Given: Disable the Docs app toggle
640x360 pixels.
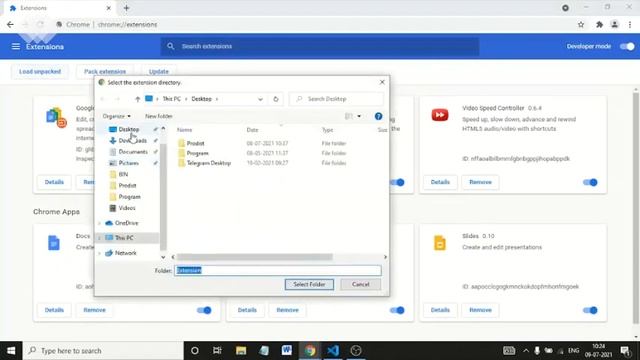Looking at the screenshot, I should [204, 310].
